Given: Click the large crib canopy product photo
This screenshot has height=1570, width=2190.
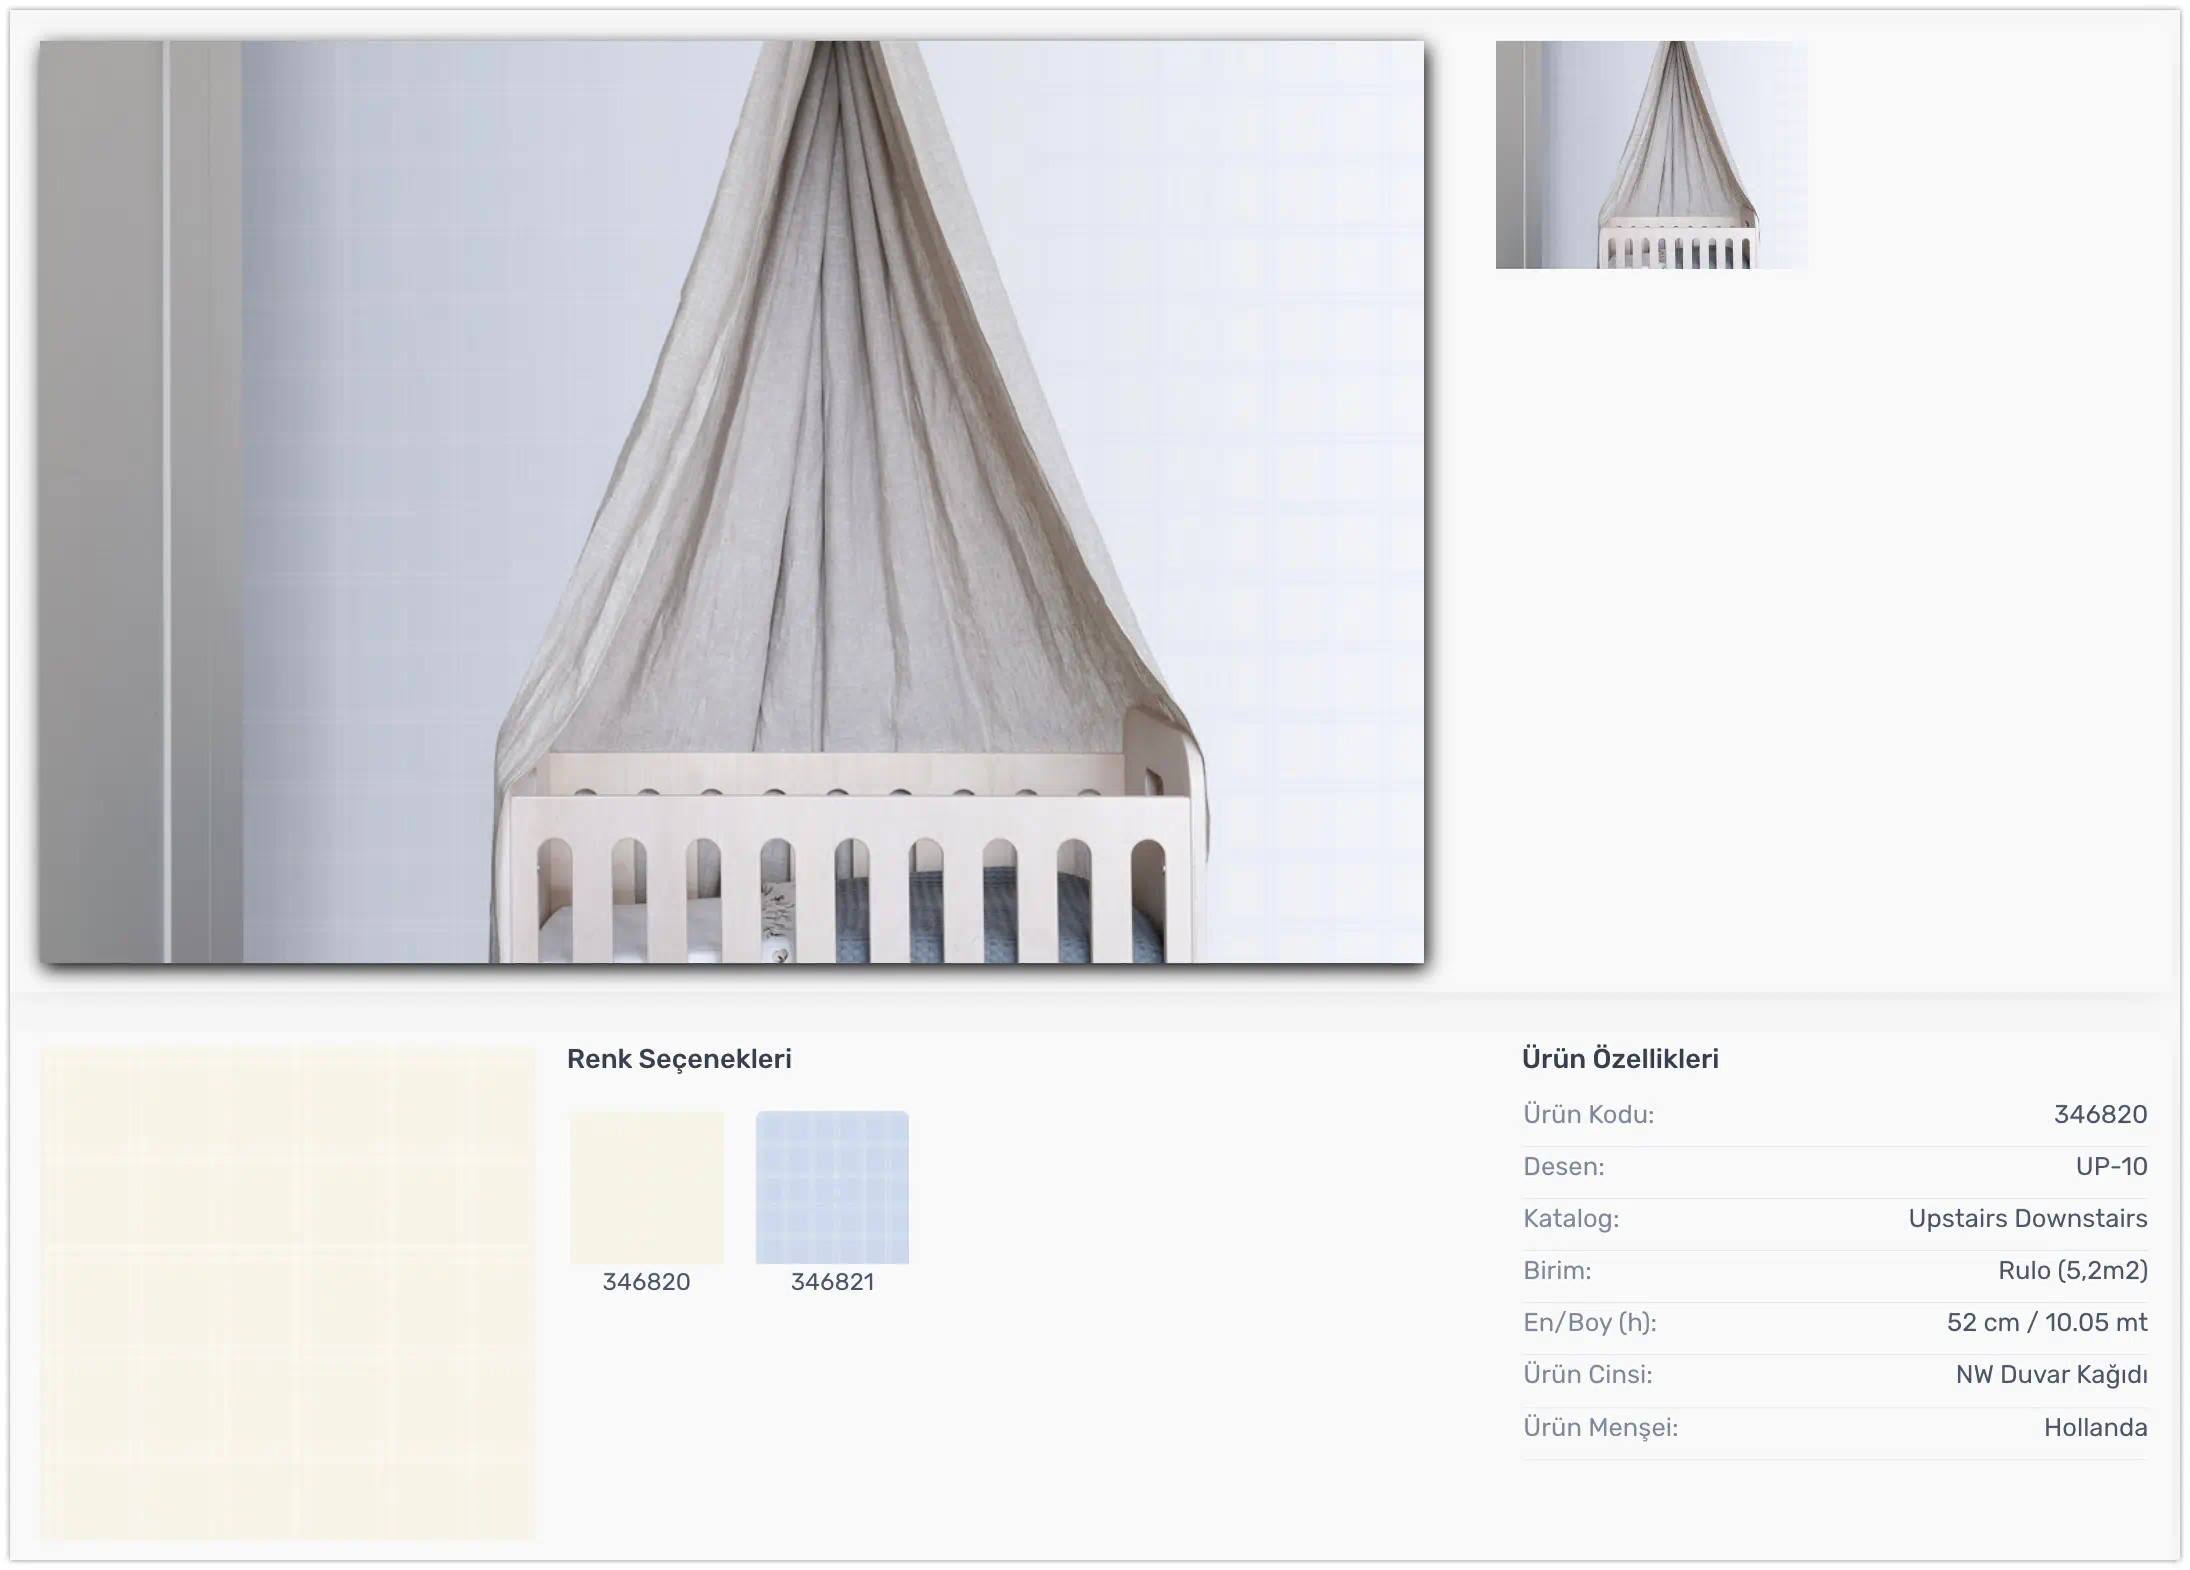Looking at the screenshot, I should point(731,502).
